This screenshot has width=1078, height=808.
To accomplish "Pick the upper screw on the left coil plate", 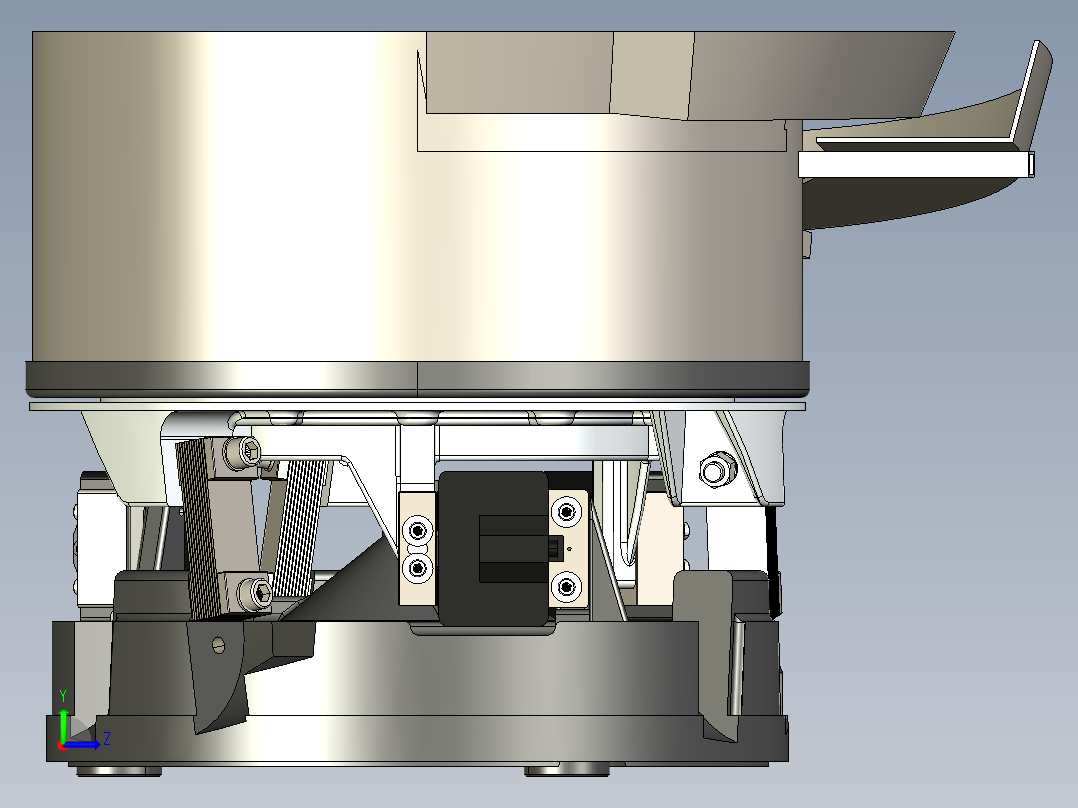I will pos(417,531).
